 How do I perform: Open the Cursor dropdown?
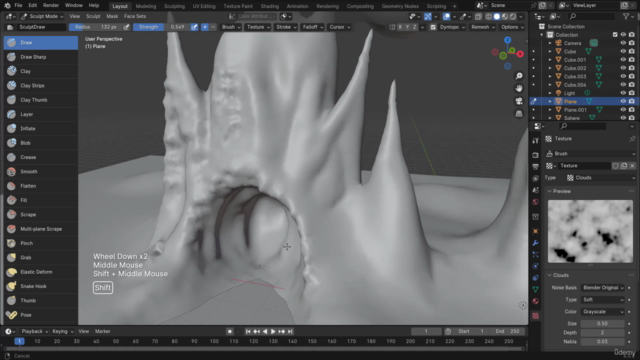click(339, 27)
